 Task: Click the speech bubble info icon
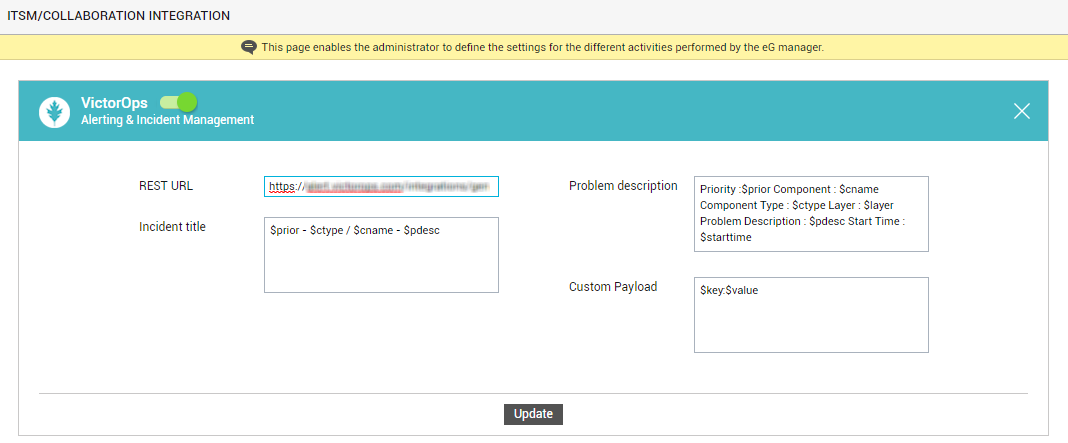click(x=249, y=48)
